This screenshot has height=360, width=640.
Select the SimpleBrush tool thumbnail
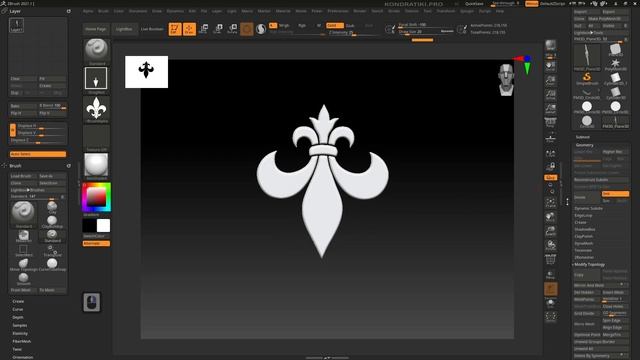[587, 78]
